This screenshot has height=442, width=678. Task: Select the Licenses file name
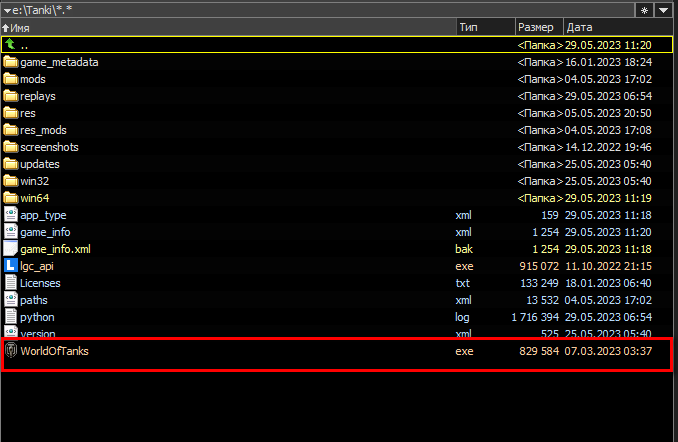coord(40,283)
